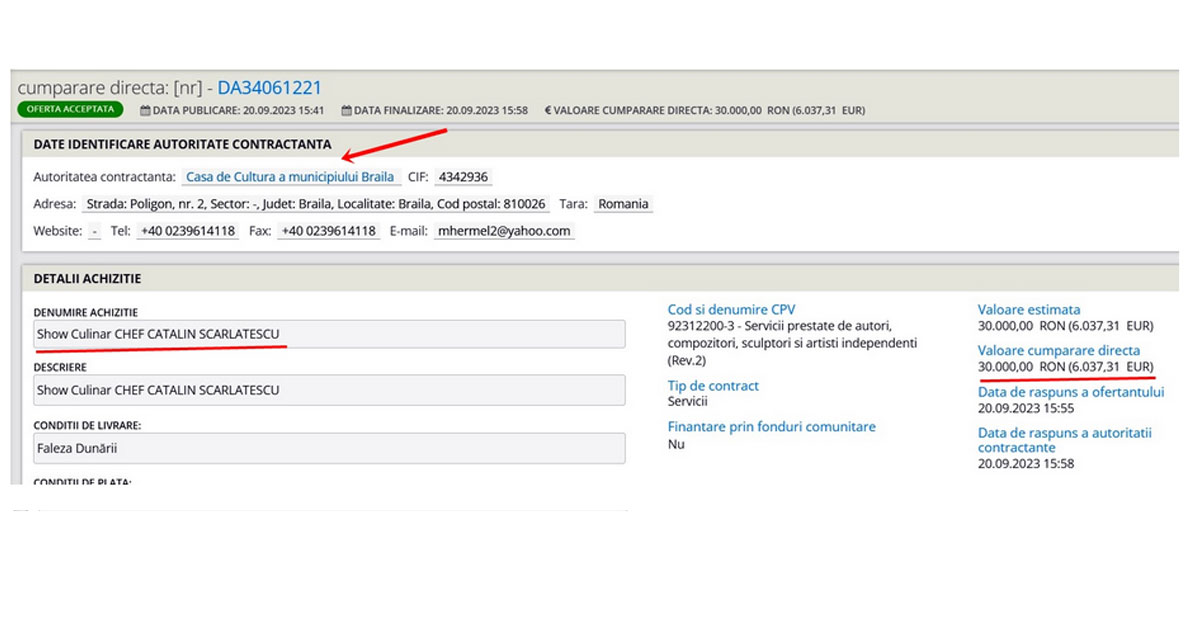Click the CONDITII DE LIVRARE field Faleza Dunării
This screenshot has height=627, width=1200.
coord(329,448)
